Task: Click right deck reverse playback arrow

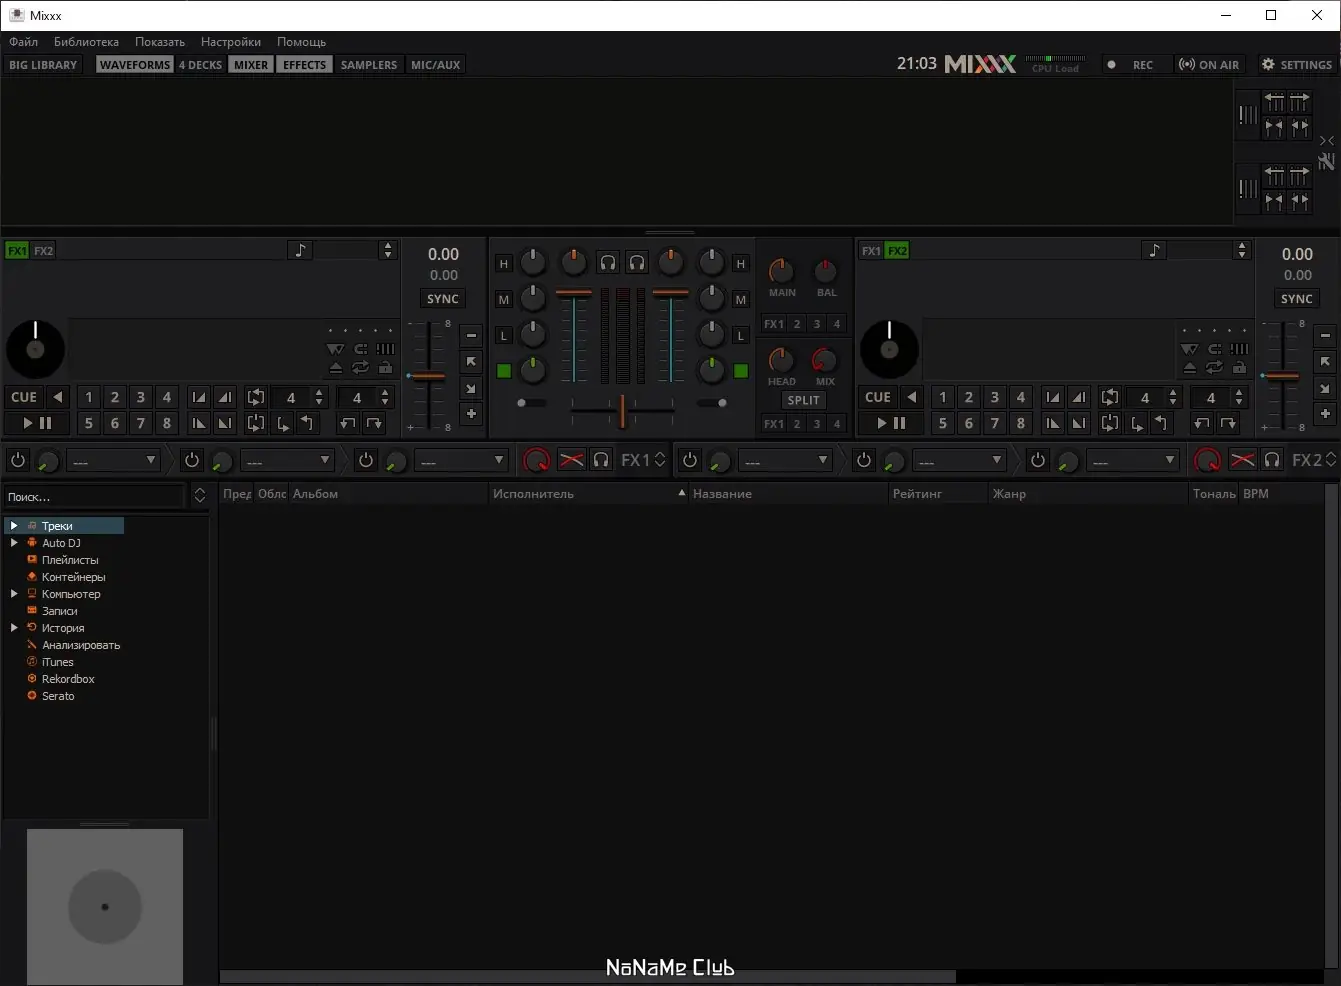Action: coord(911,397)
